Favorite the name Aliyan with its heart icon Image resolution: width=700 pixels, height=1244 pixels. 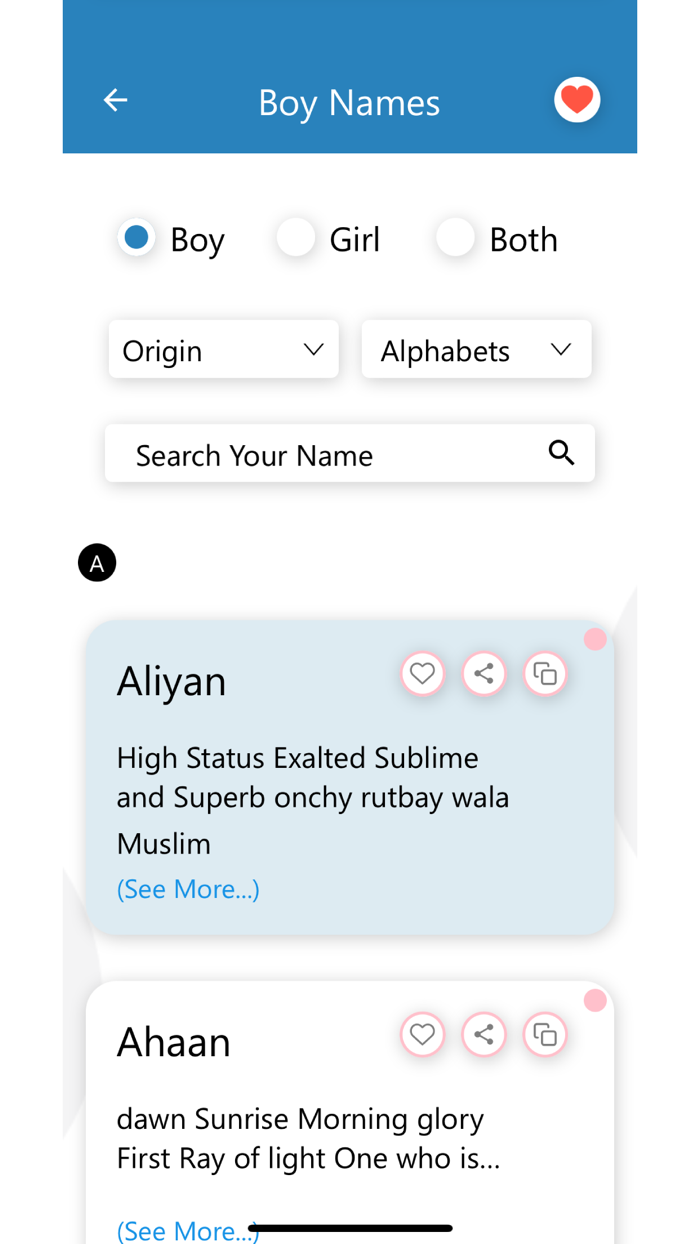click(x=422, y=673)
